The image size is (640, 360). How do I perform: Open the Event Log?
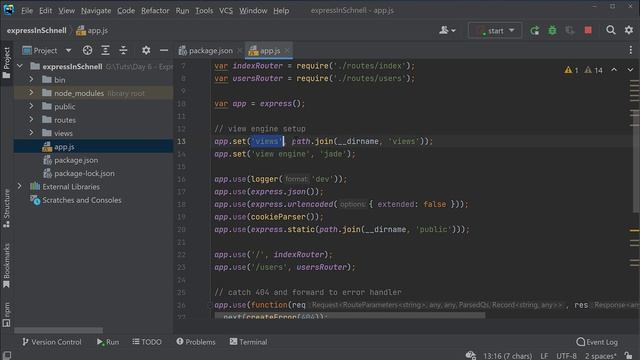(x=597, y=342)
